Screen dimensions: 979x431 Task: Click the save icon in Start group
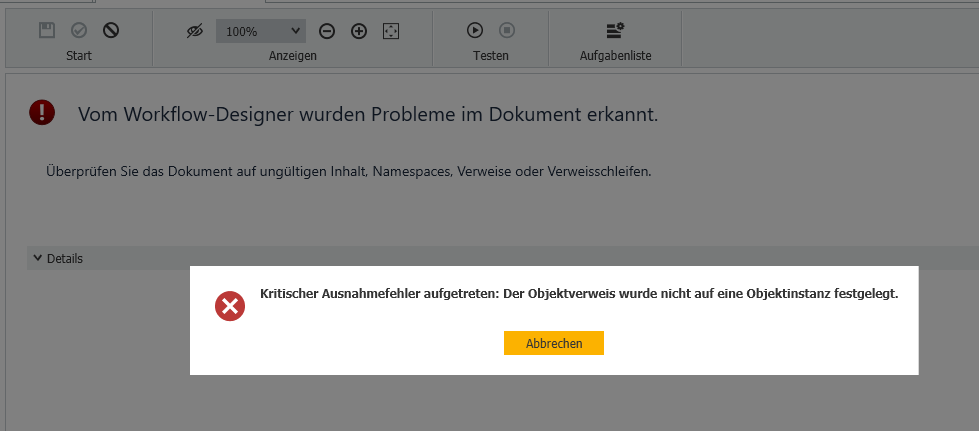click(46, 31)
